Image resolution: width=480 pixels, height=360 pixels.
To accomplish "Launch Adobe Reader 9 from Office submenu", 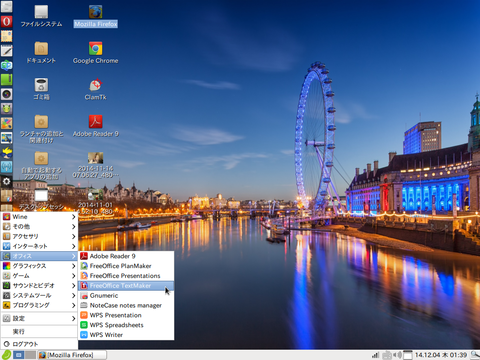I will point(126,256).
